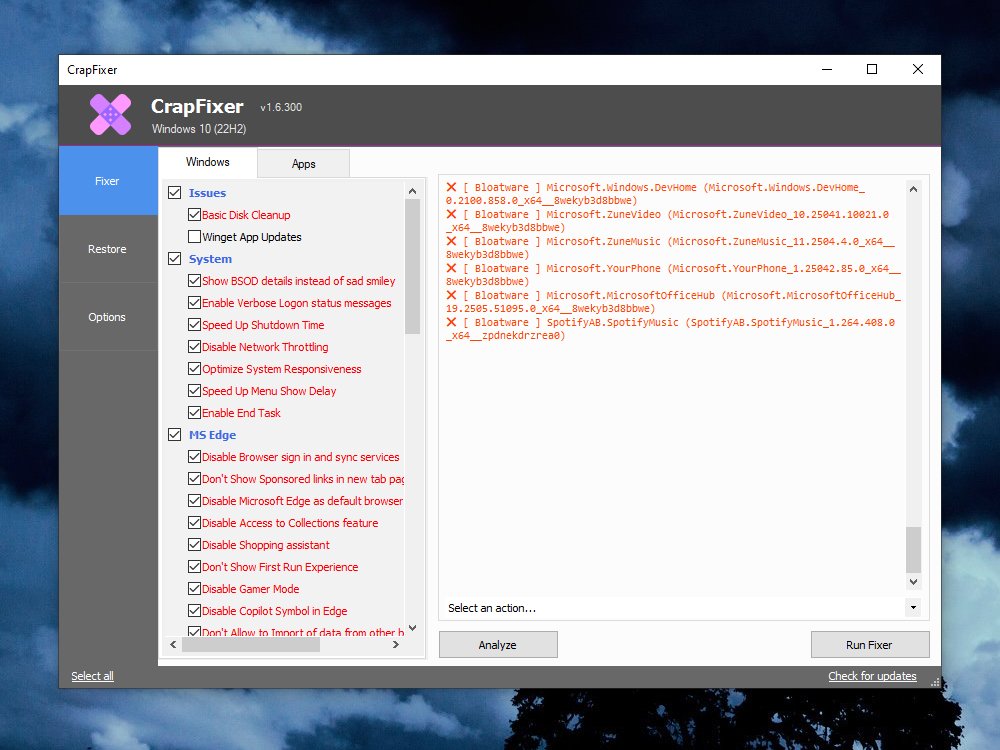Click the Microsoft.YourPhone bloatware log line
The width and height of the screenshot is (1000, 750).
pos(673,274)
